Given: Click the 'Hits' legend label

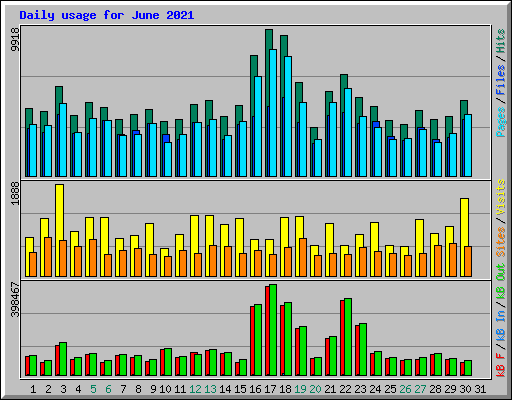Looking at the screenshot, I should (x=501, y=41).
